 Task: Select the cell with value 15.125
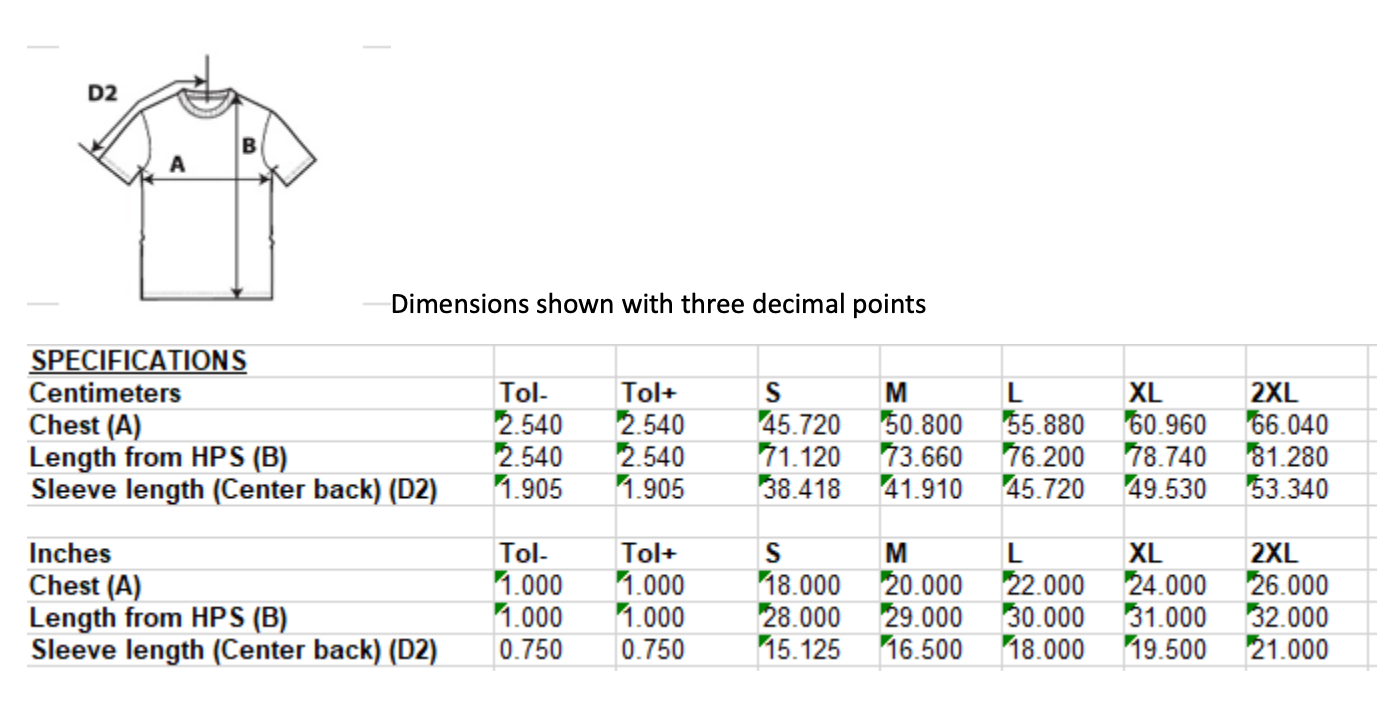800,650
